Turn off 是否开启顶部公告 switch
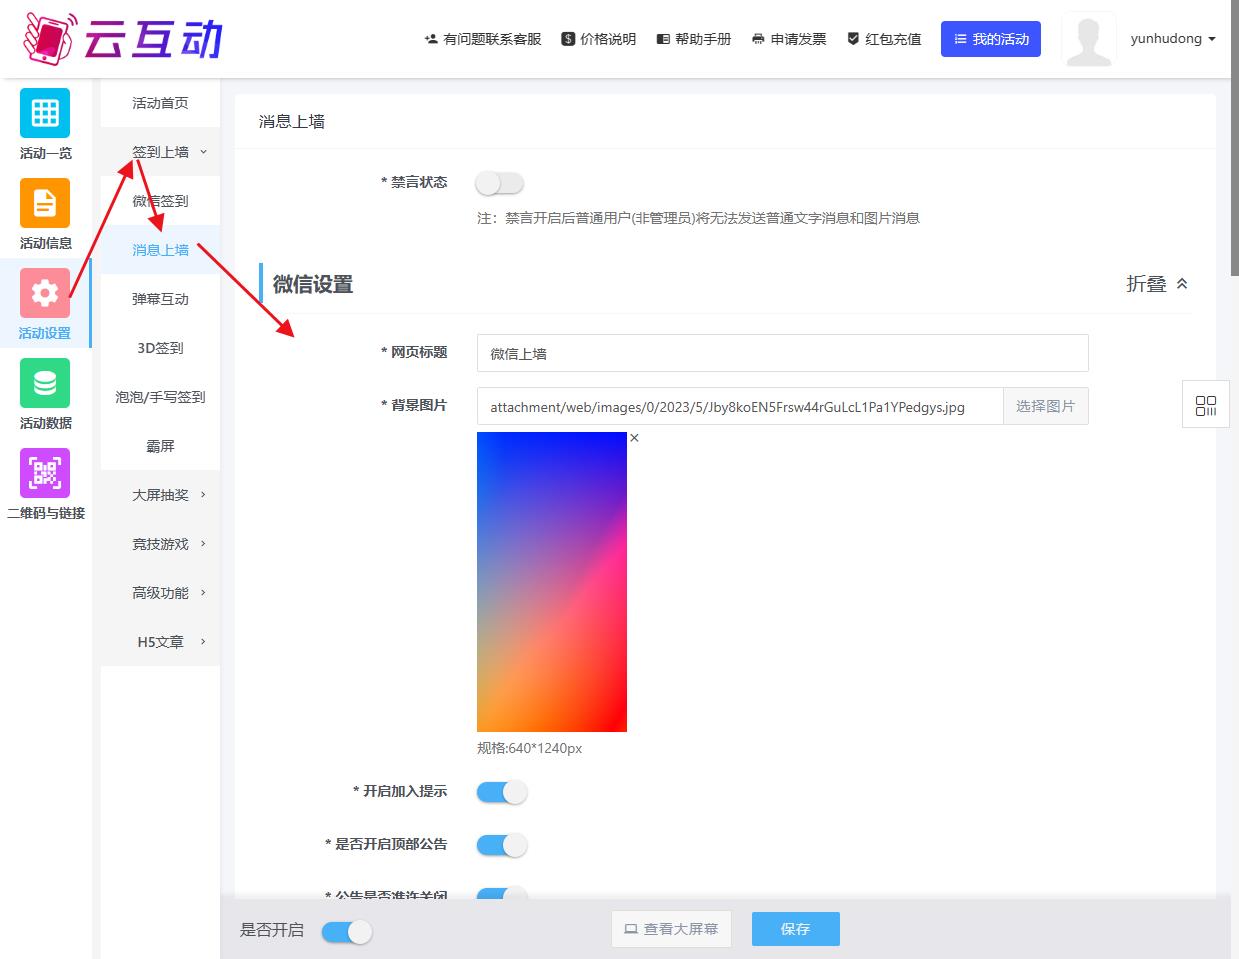This screenshot has height=959, width=1239. pyautogui.click(x=501, y=845)
